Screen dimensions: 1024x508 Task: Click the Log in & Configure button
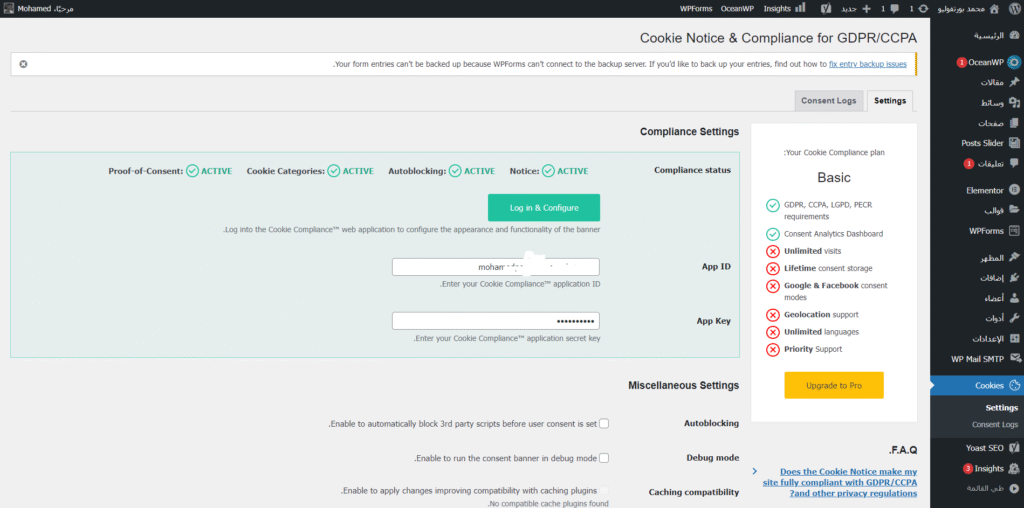point(544,208)
